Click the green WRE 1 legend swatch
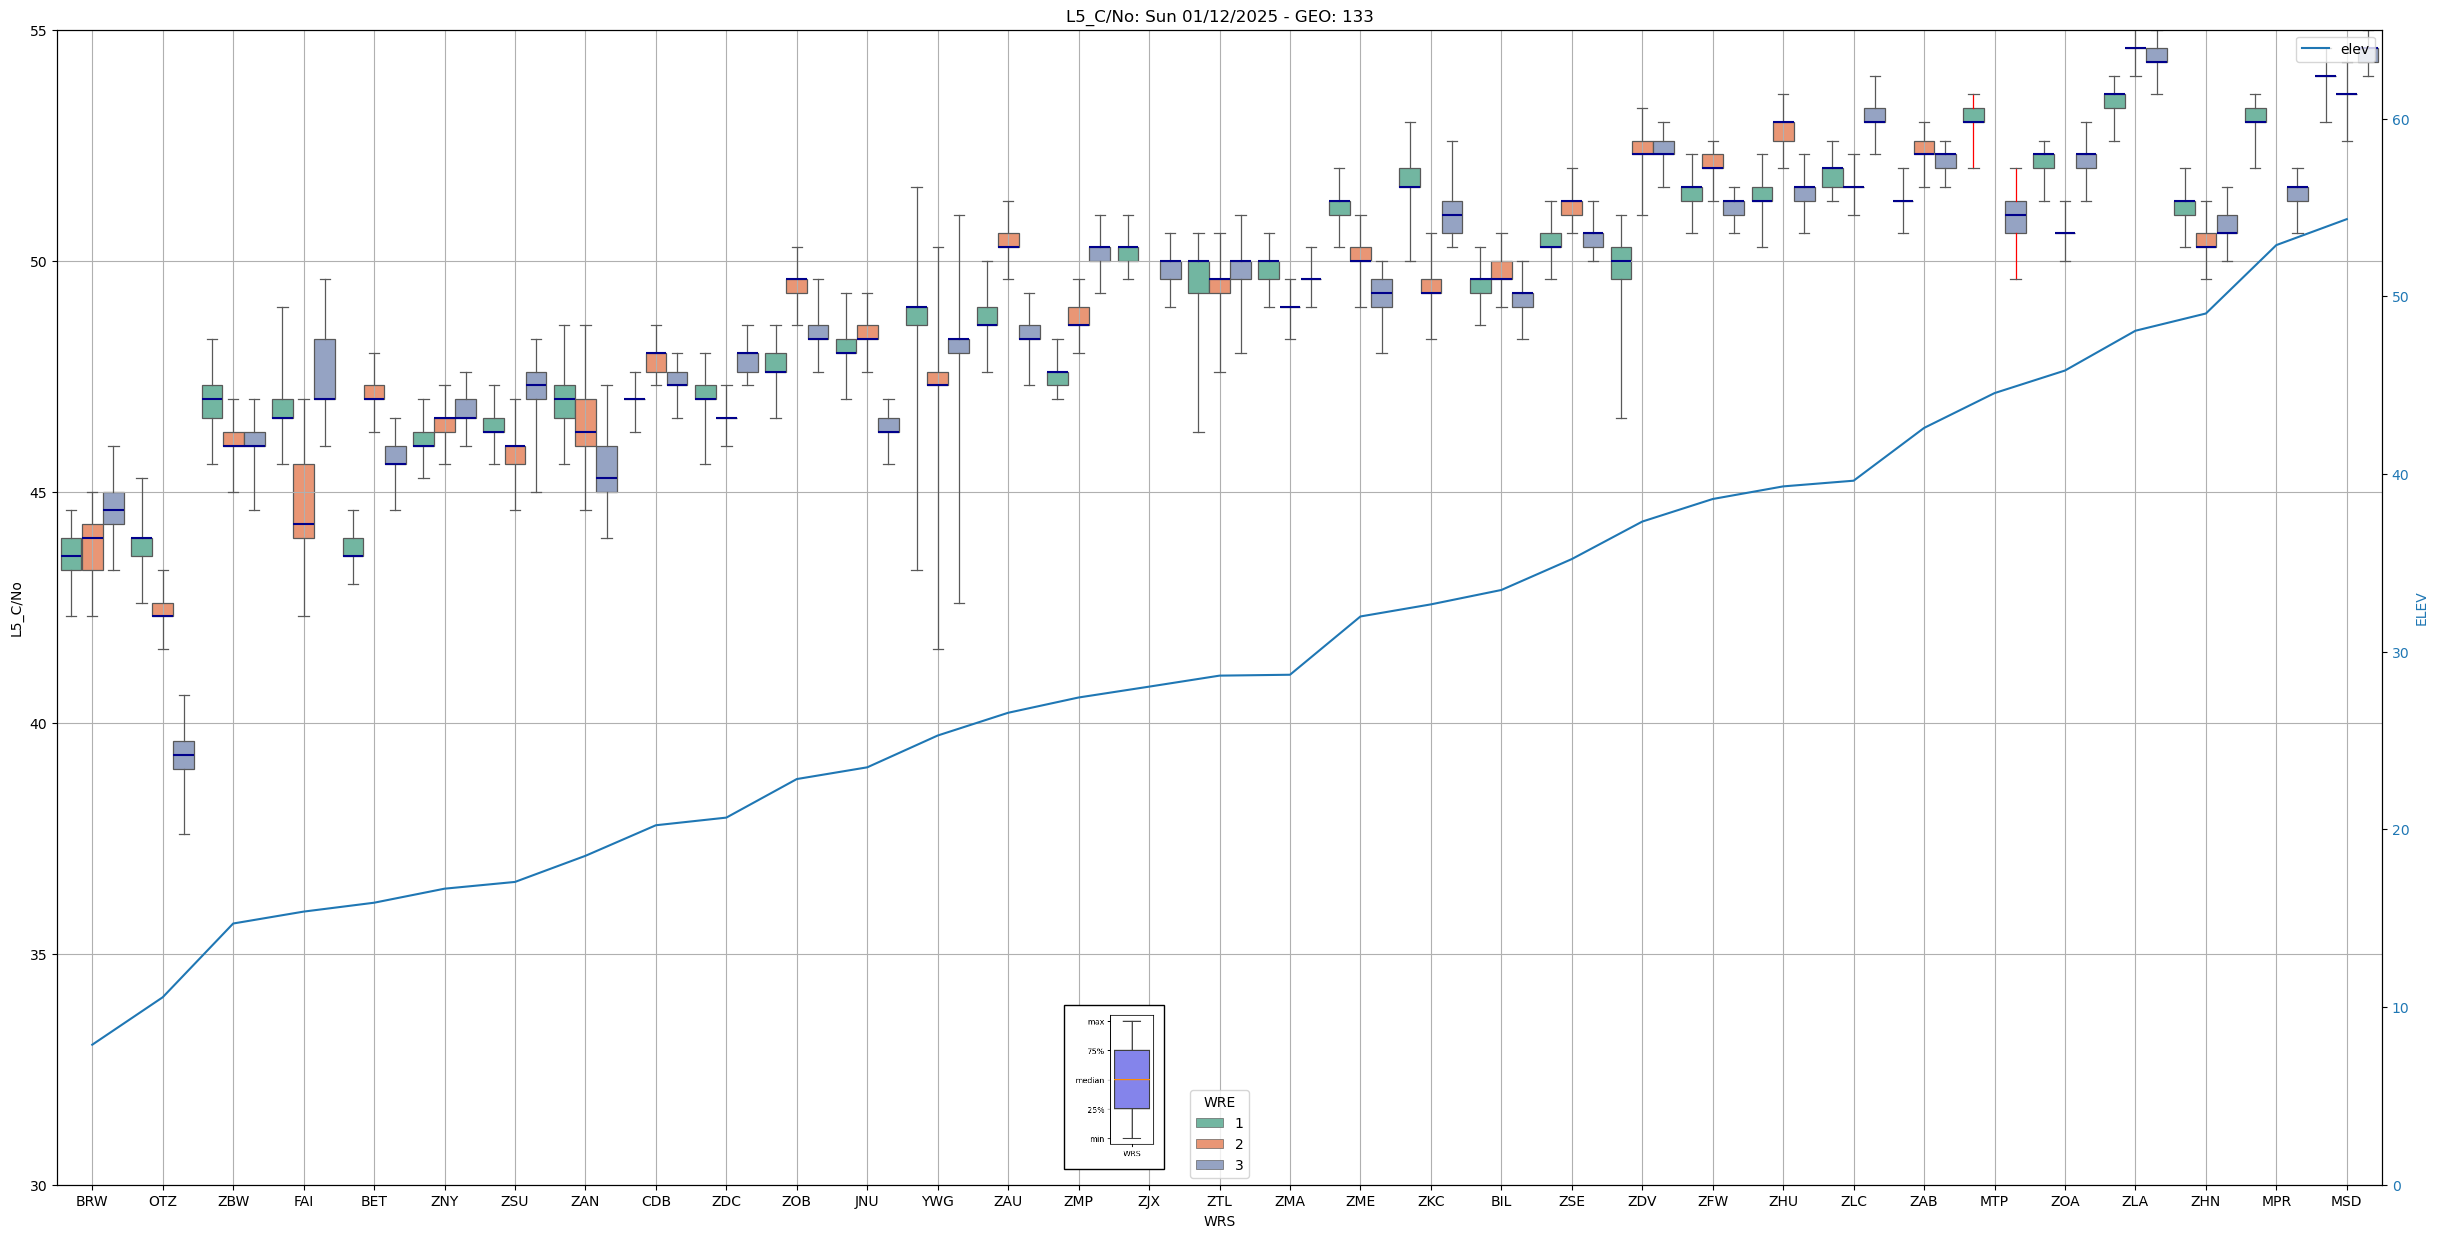This screenshot has width=2439, height=1238. (x=1209, y=1123)
